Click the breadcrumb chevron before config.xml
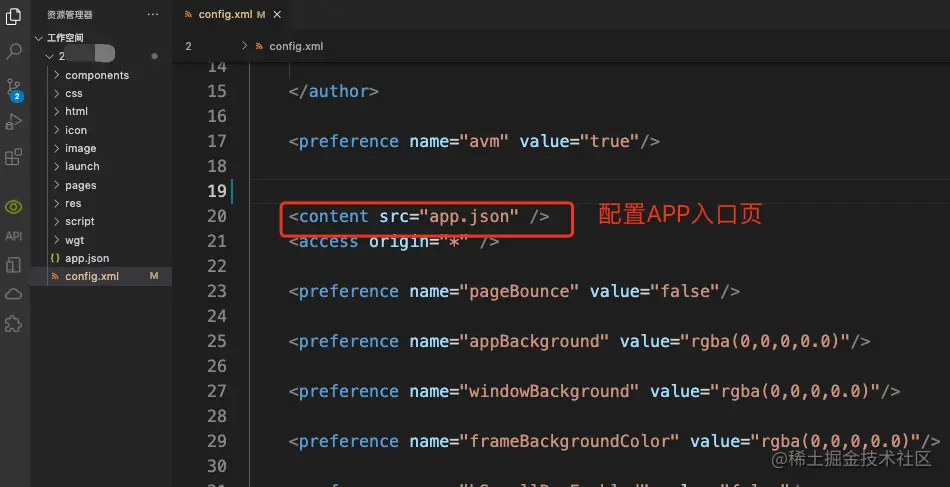950x487 pixels. pyautogui.click(x=244, y=45)
